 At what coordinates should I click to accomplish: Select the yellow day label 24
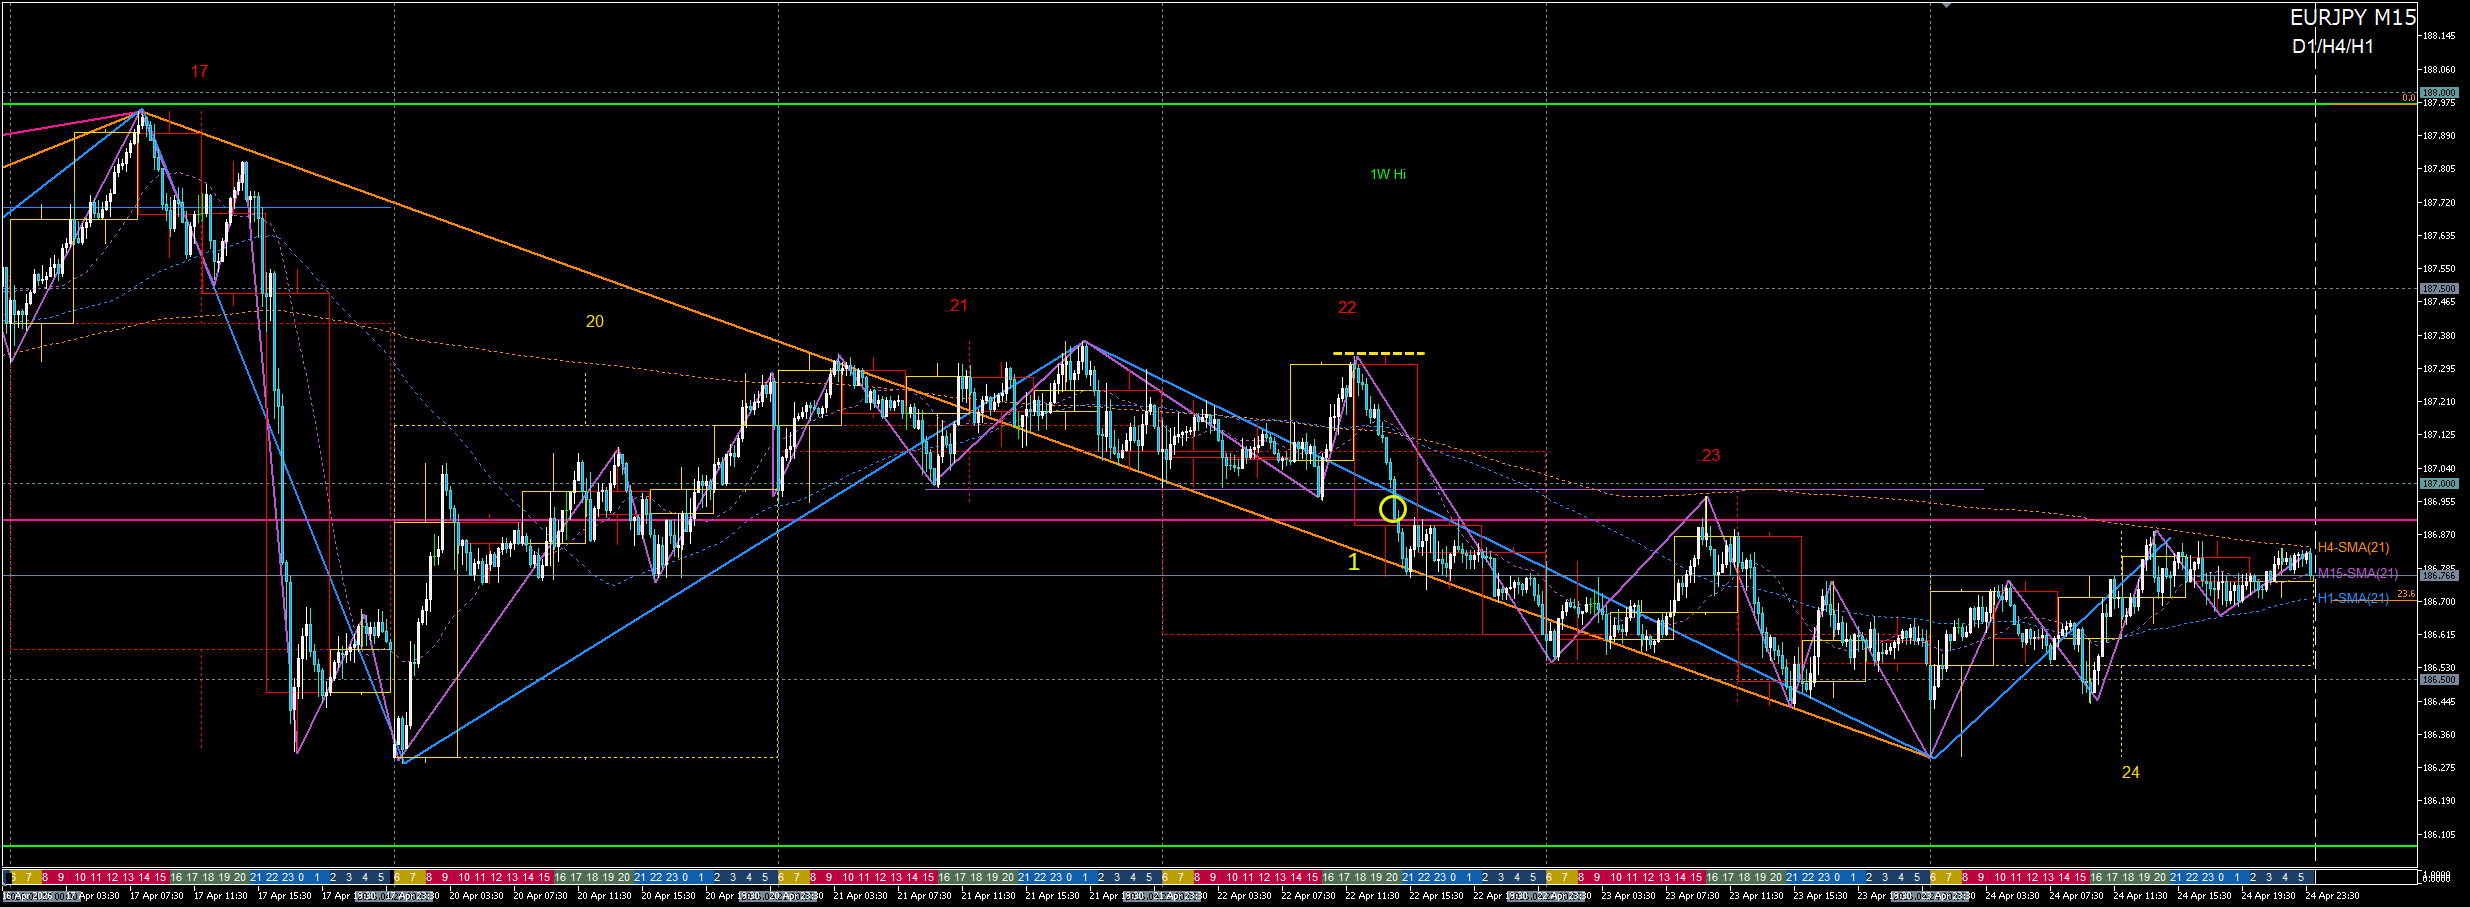click(x=2130, y=773)
